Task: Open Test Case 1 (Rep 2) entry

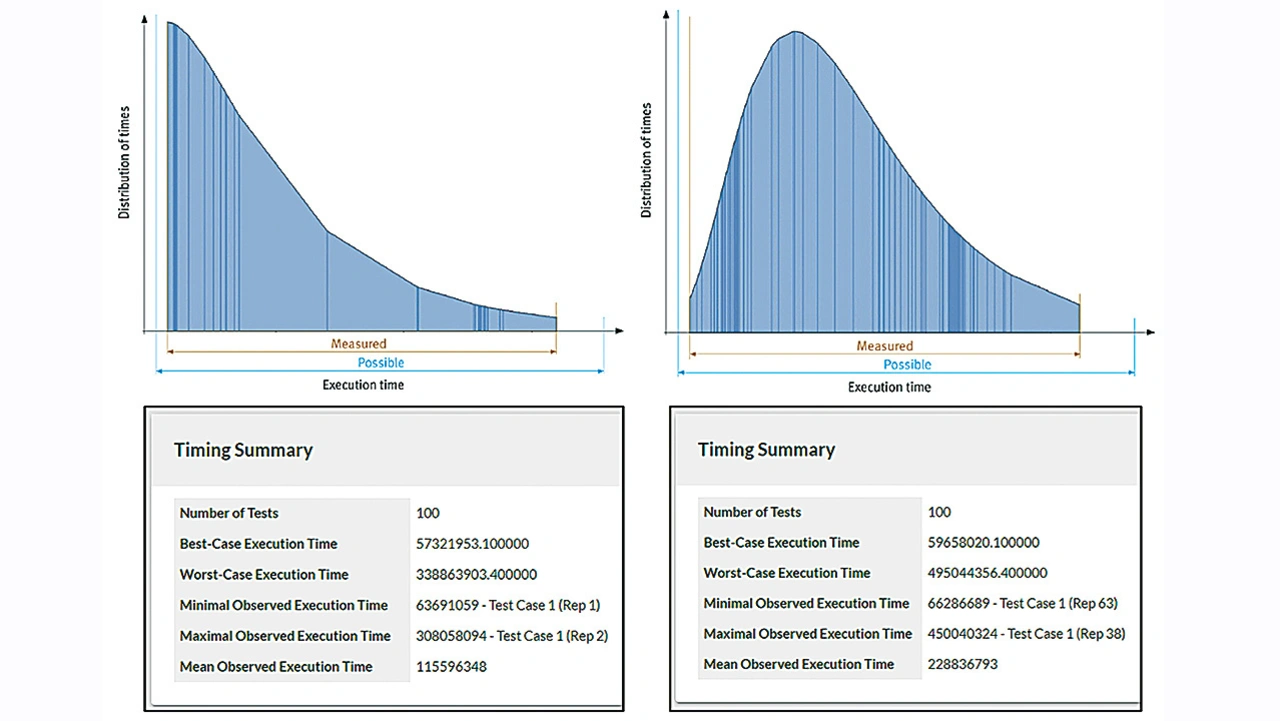Action: click(x=552, y=636)
